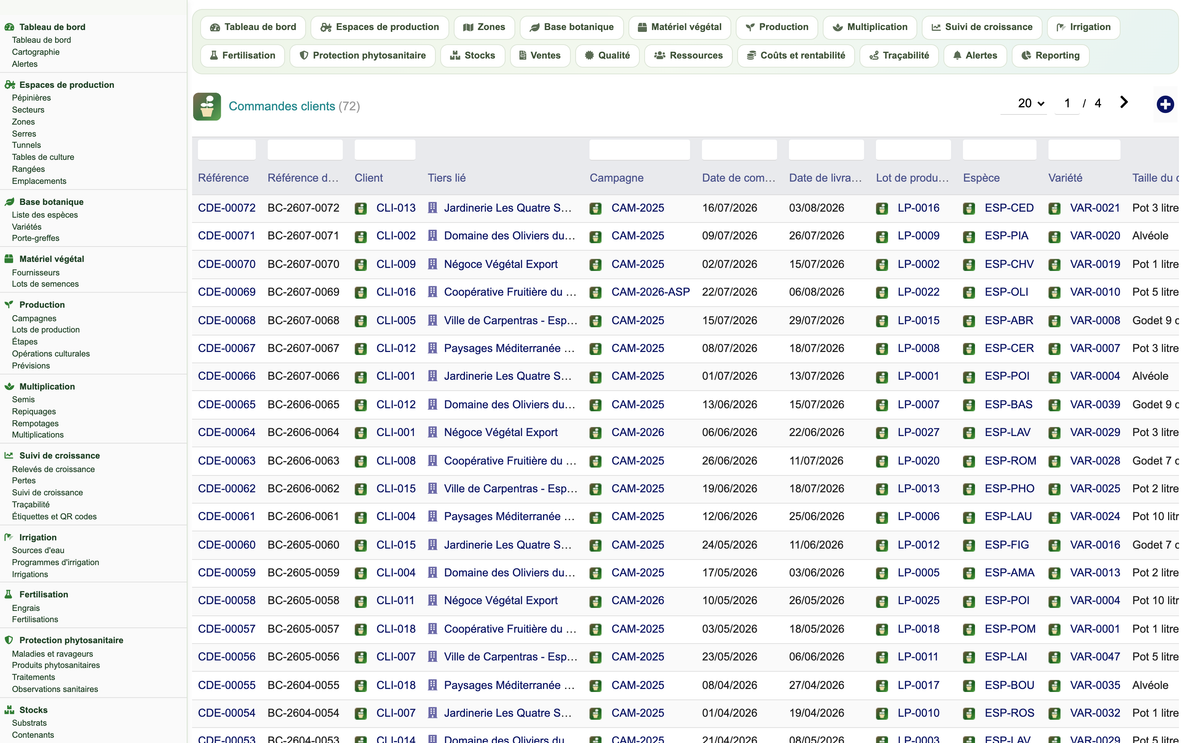
Task: Open the Alertes tab
Action: (x=975, y=55)
